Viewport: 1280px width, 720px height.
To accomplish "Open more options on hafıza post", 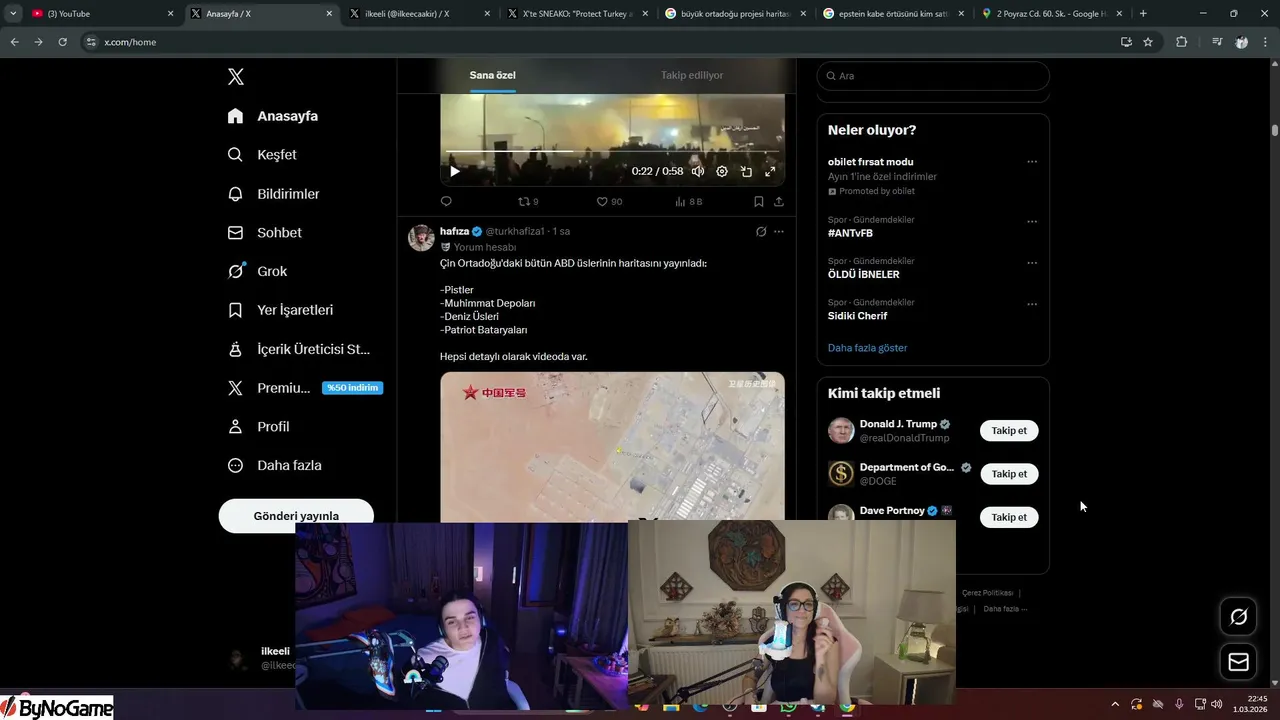I will coord(779,231).
